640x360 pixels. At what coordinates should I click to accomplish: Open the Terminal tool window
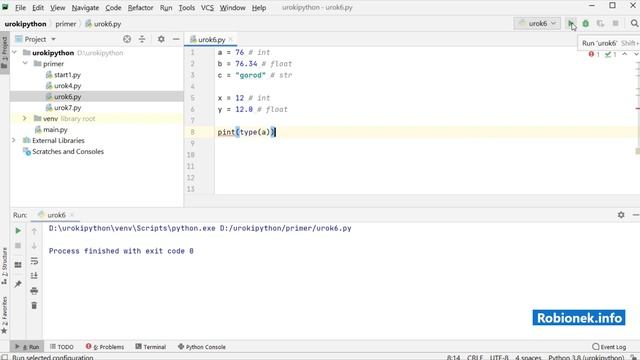[x=151, y=347]
